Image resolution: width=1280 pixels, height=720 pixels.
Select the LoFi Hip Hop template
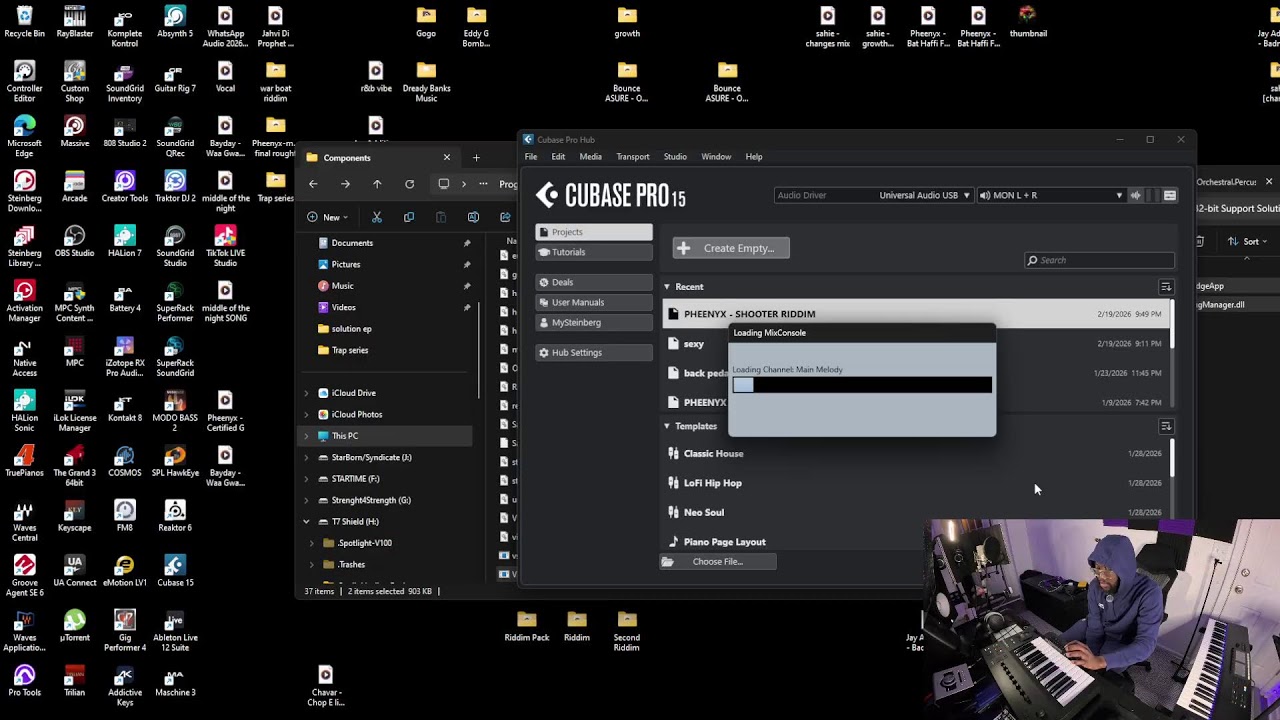(x=915, y=483)
